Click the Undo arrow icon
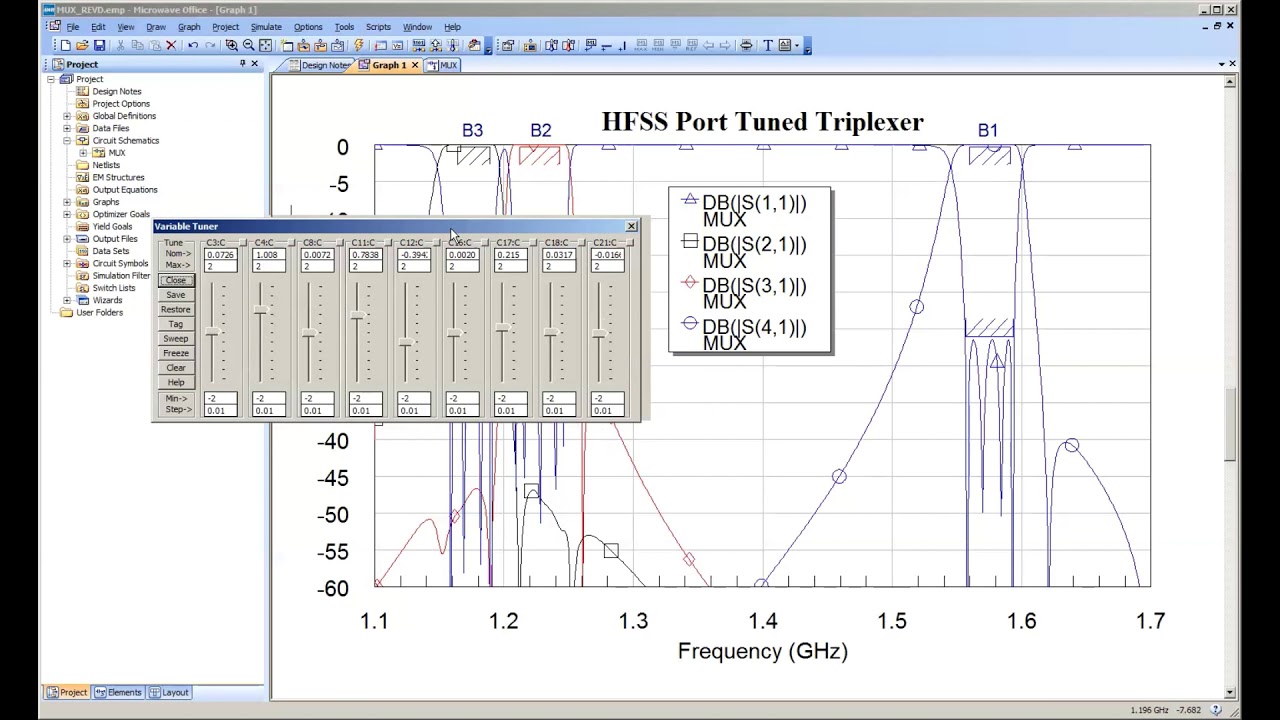The image size is (1280, 720). point(193,45)
